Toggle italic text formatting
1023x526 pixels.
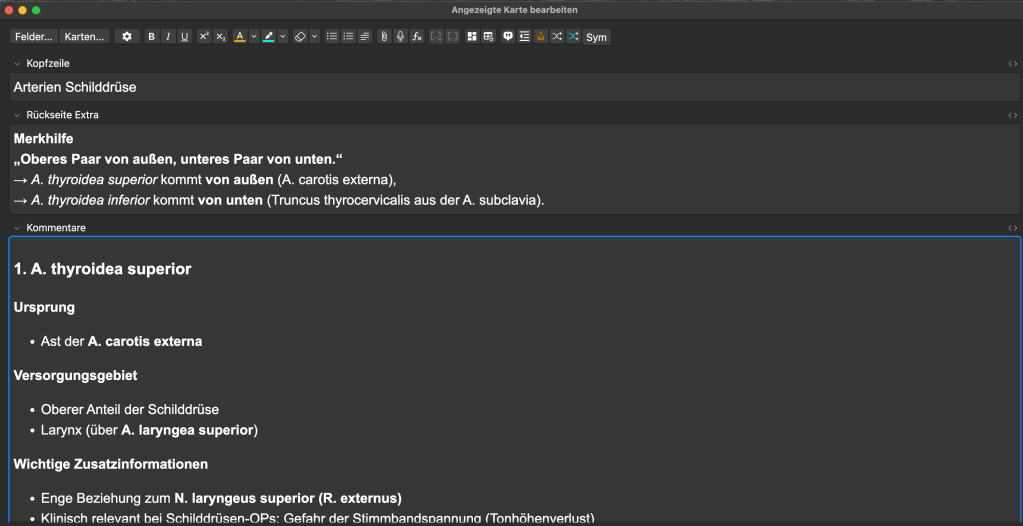(168, 37)
